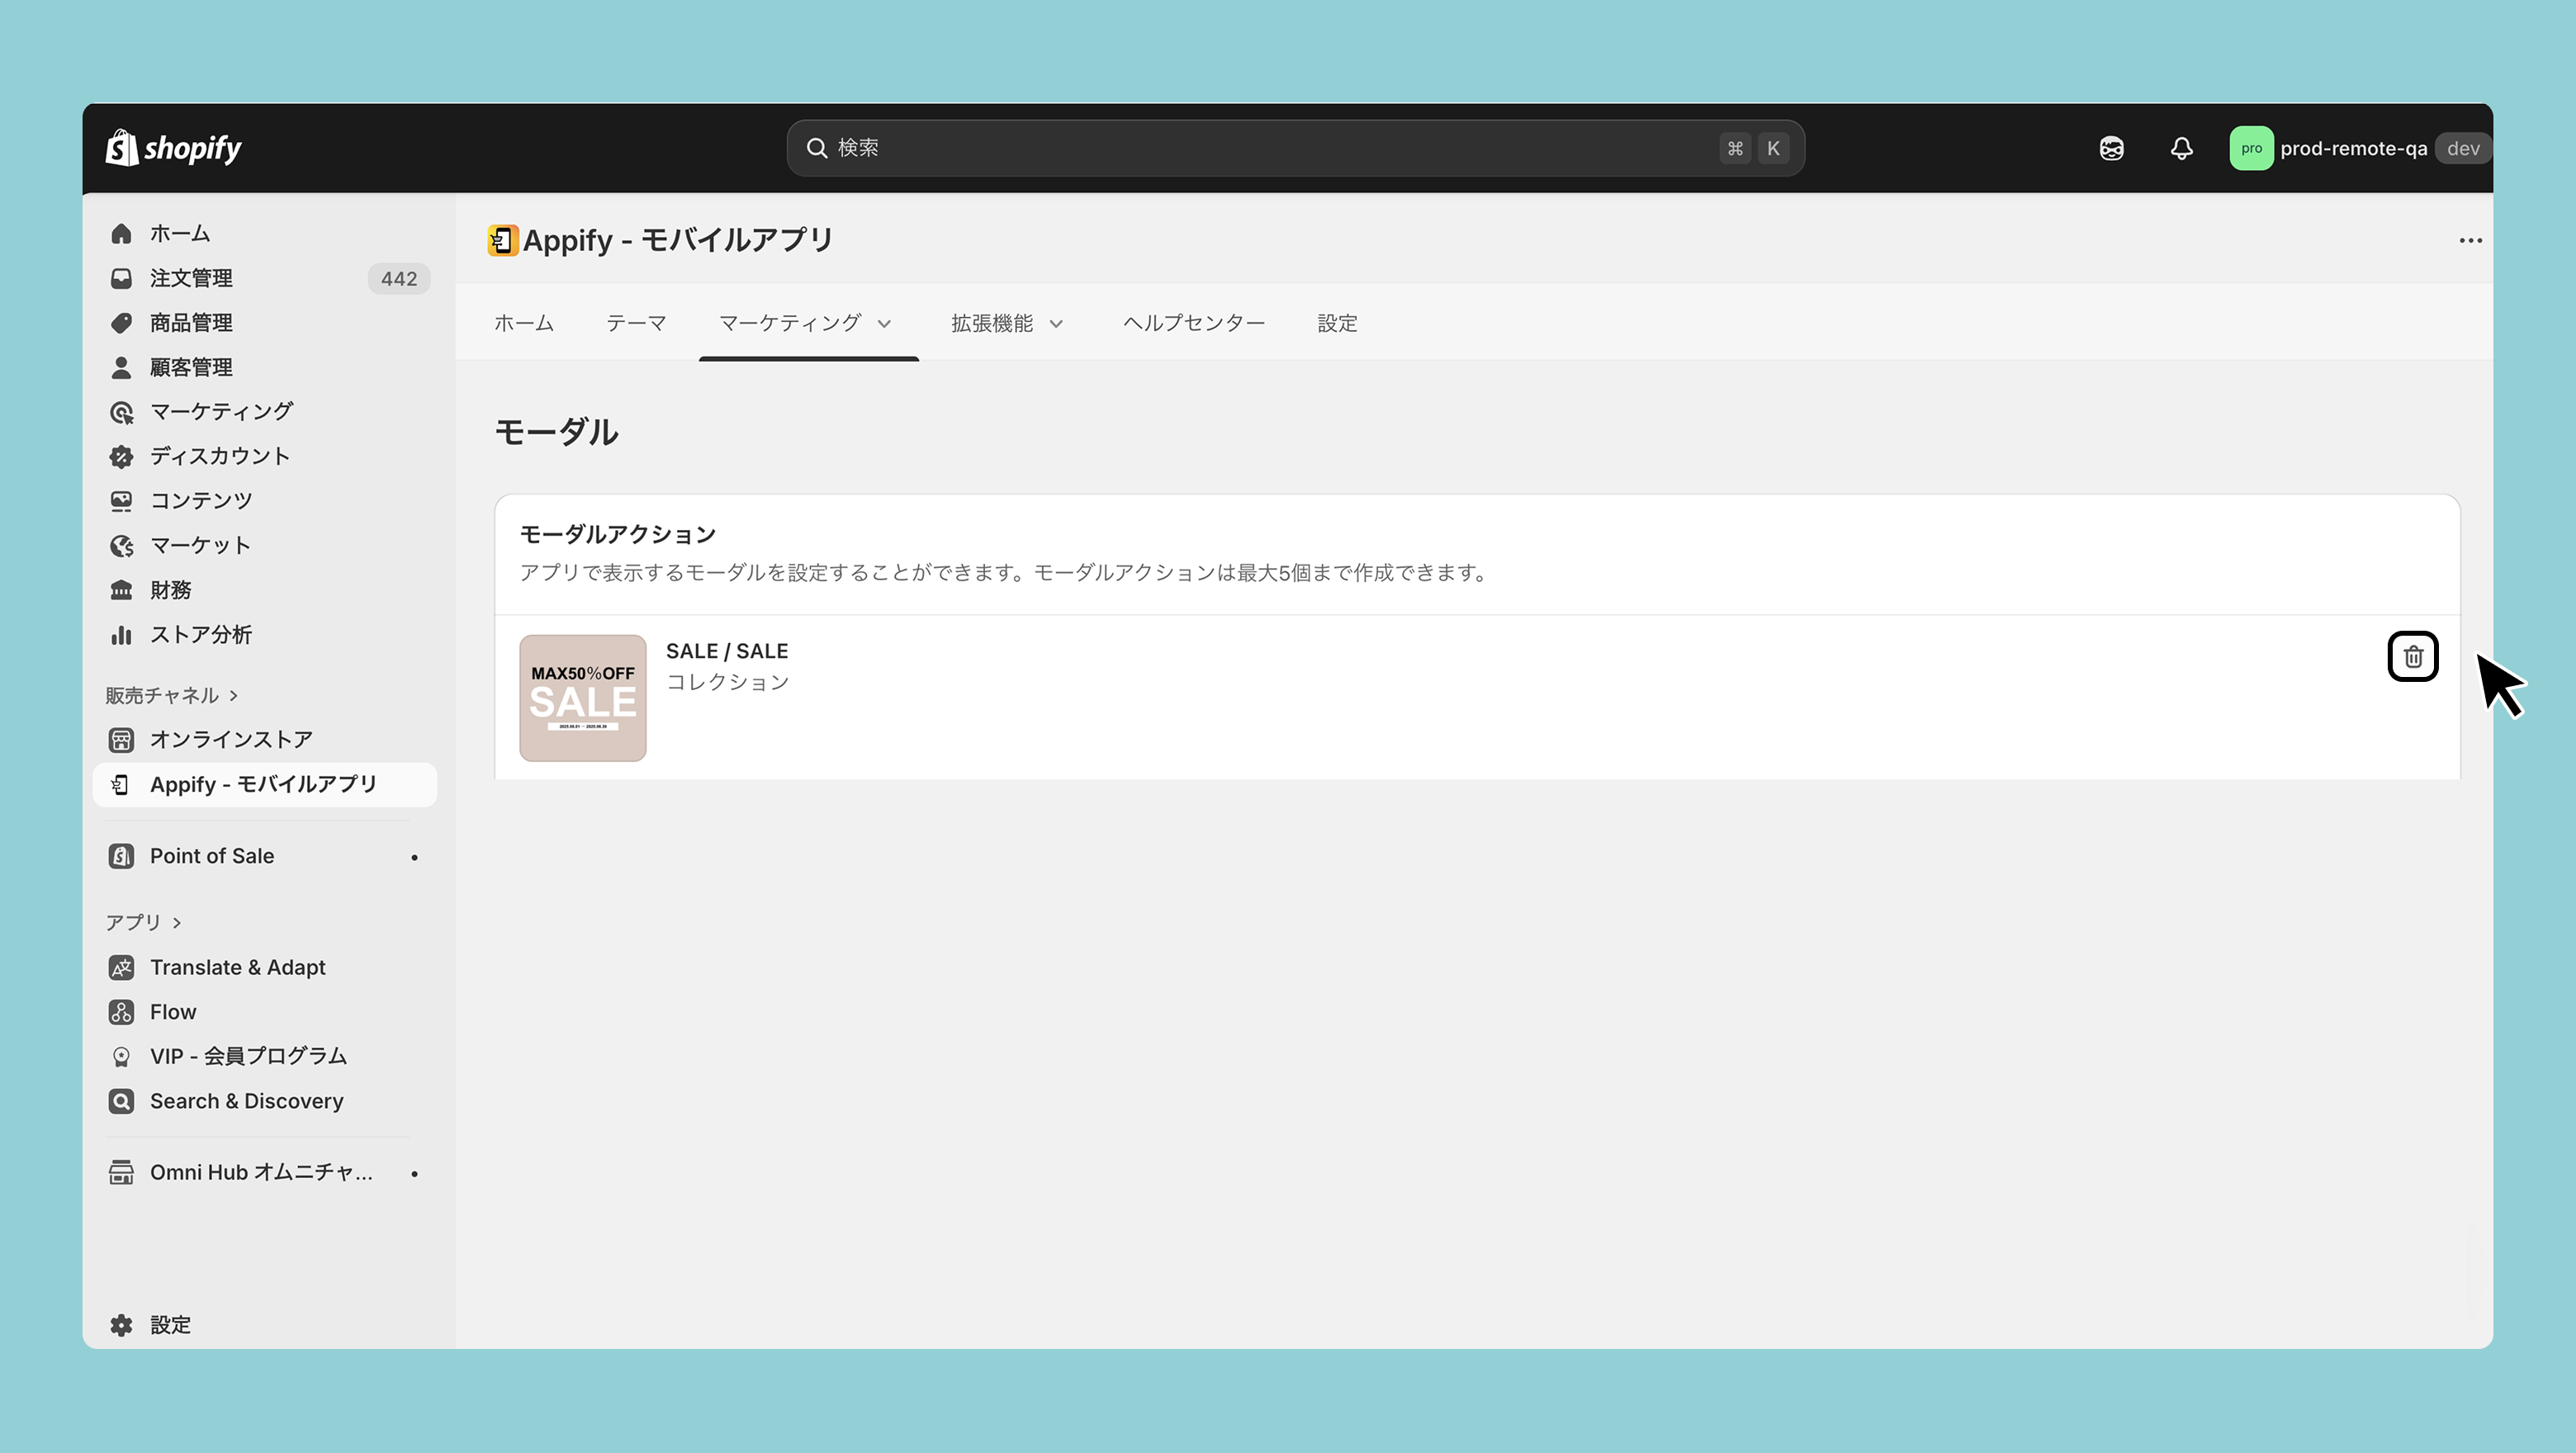Expand the マーケティング tab dropdown
This screenshot has height=1453, width=2576.
806,323
